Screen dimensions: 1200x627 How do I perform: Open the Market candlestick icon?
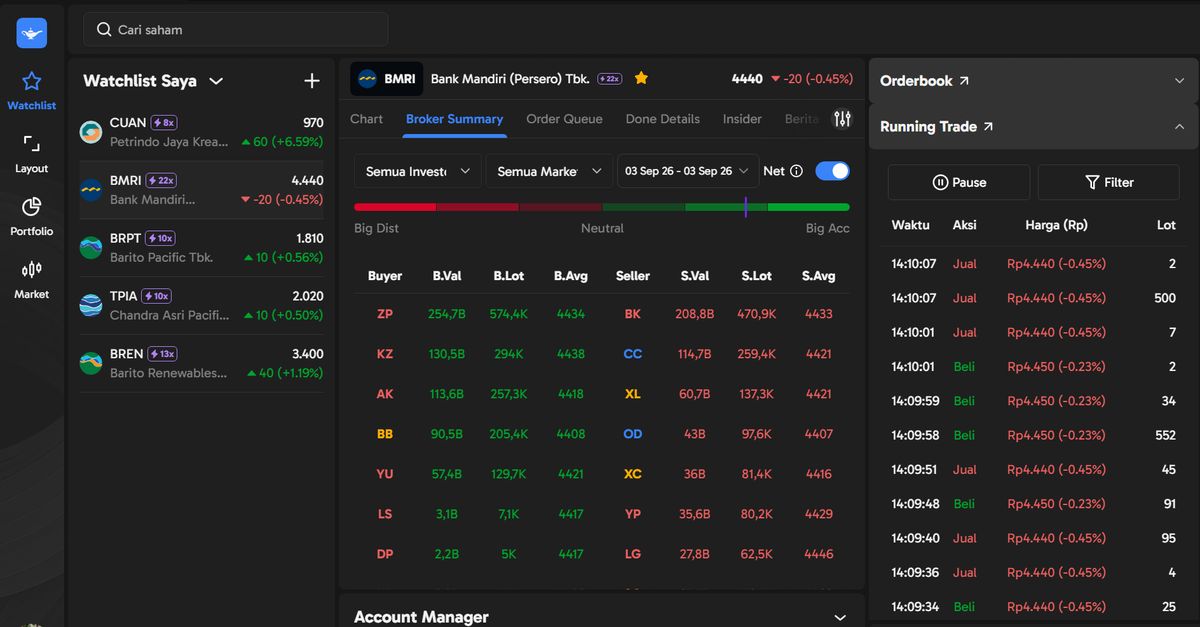pos(31,270)
